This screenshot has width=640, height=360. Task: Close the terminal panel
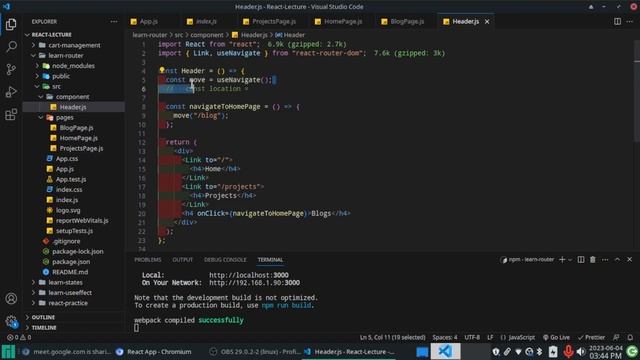pyautogui.click(x=629, y=260)
